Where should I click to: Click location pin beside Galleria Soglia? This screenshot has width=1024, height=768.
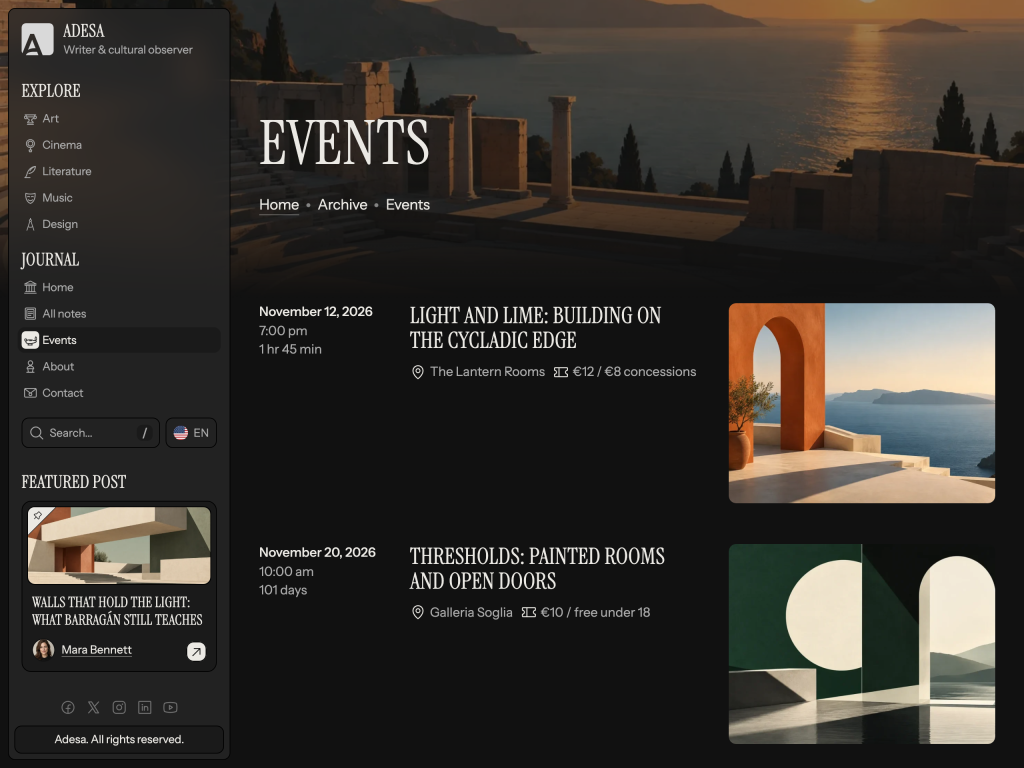(417, 613)
